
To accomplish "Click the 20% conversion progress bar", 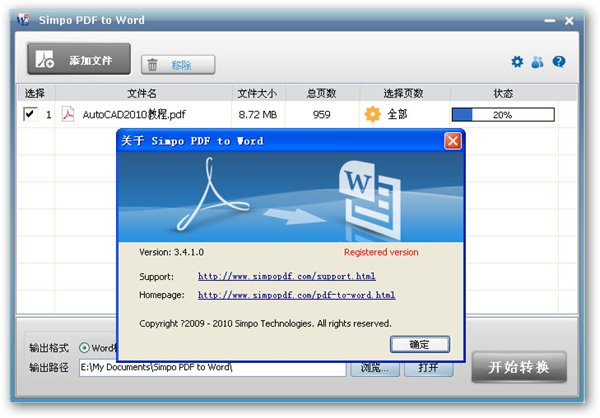I will 503,114.
